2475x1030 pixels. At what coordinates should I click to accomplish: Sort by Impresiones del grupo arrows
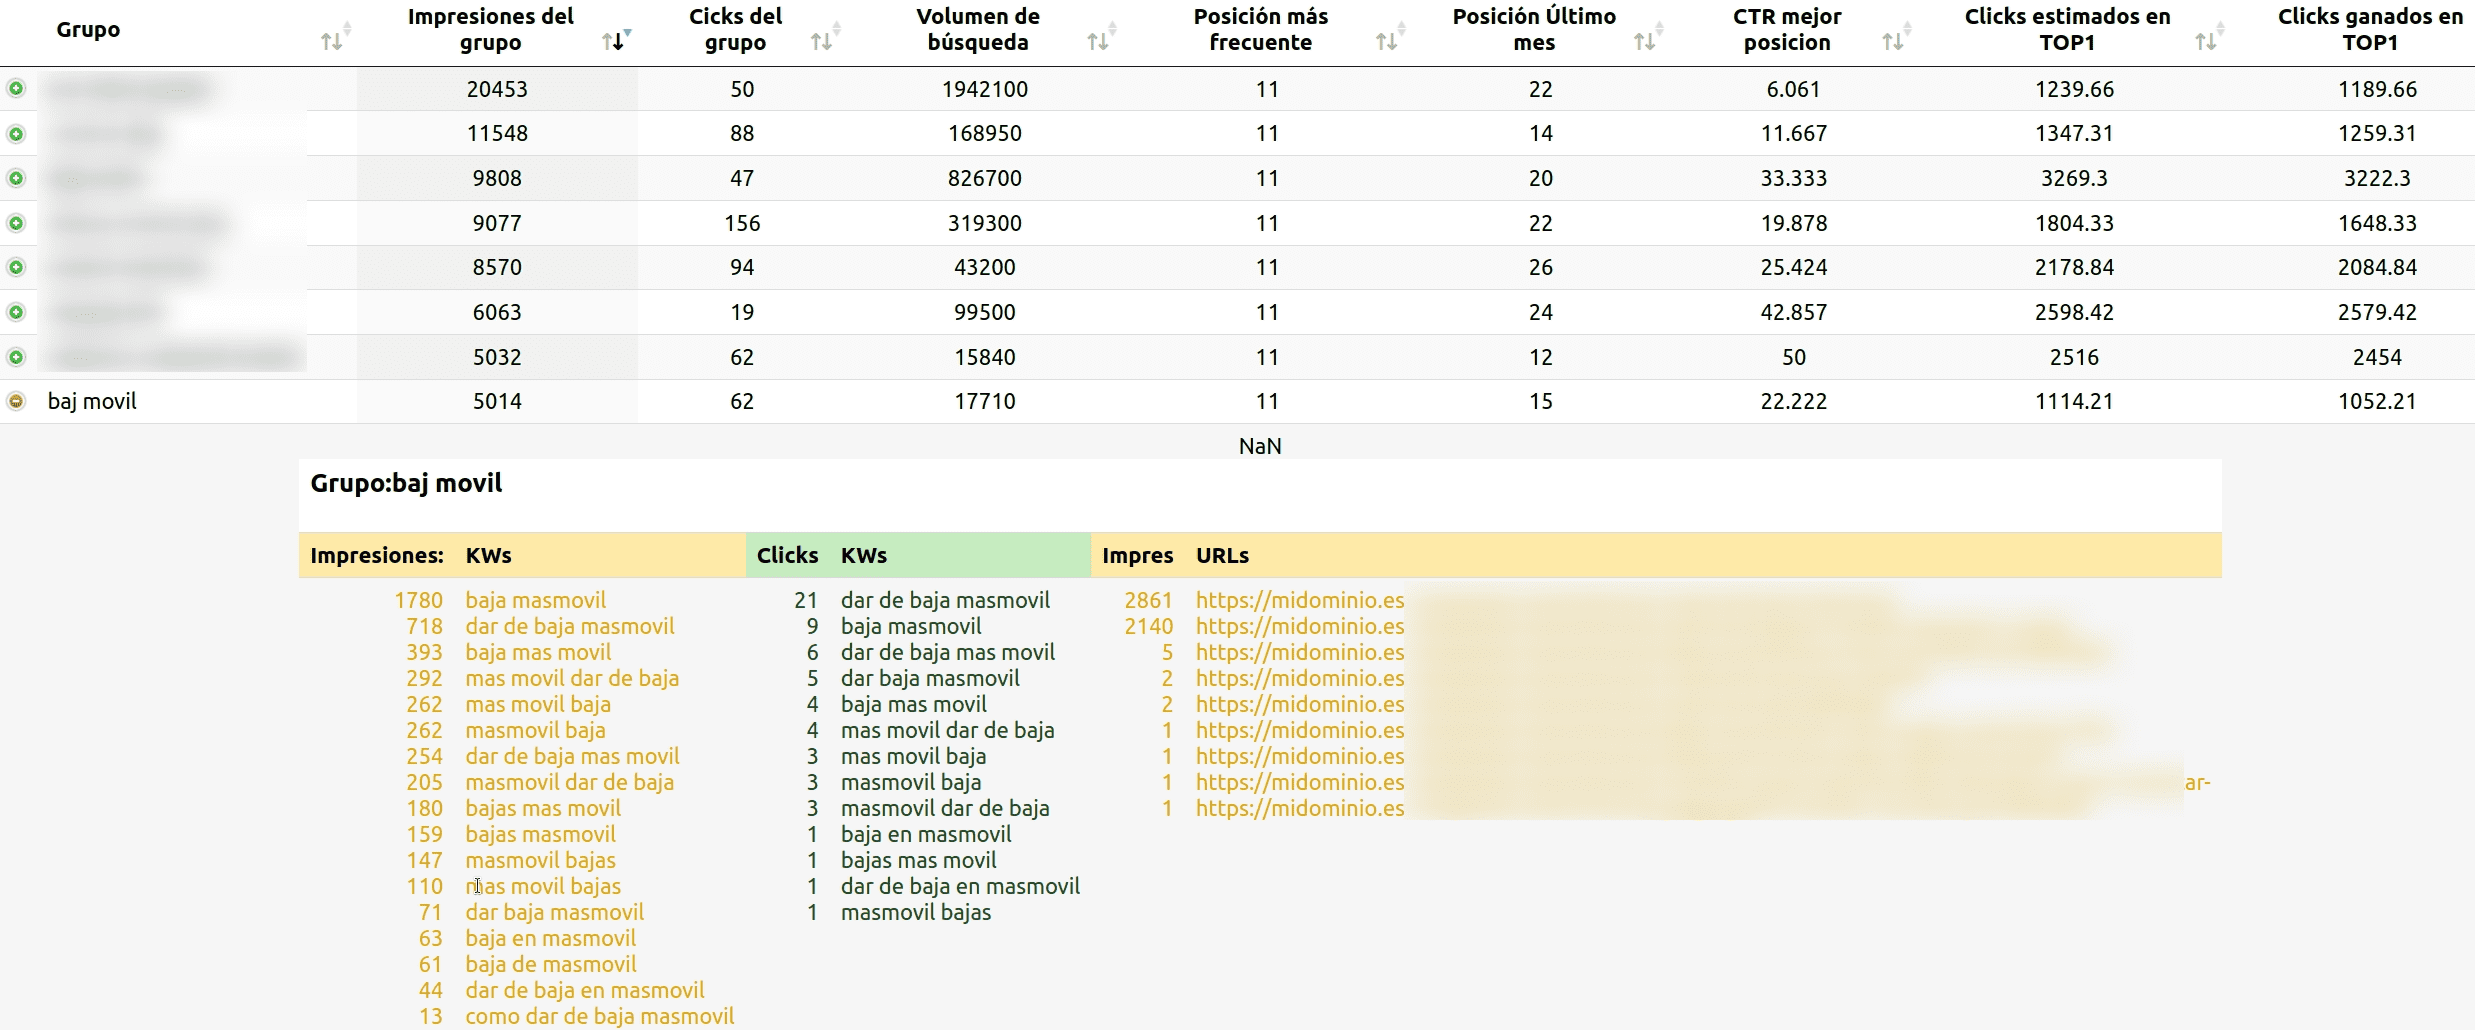[616, 38]
